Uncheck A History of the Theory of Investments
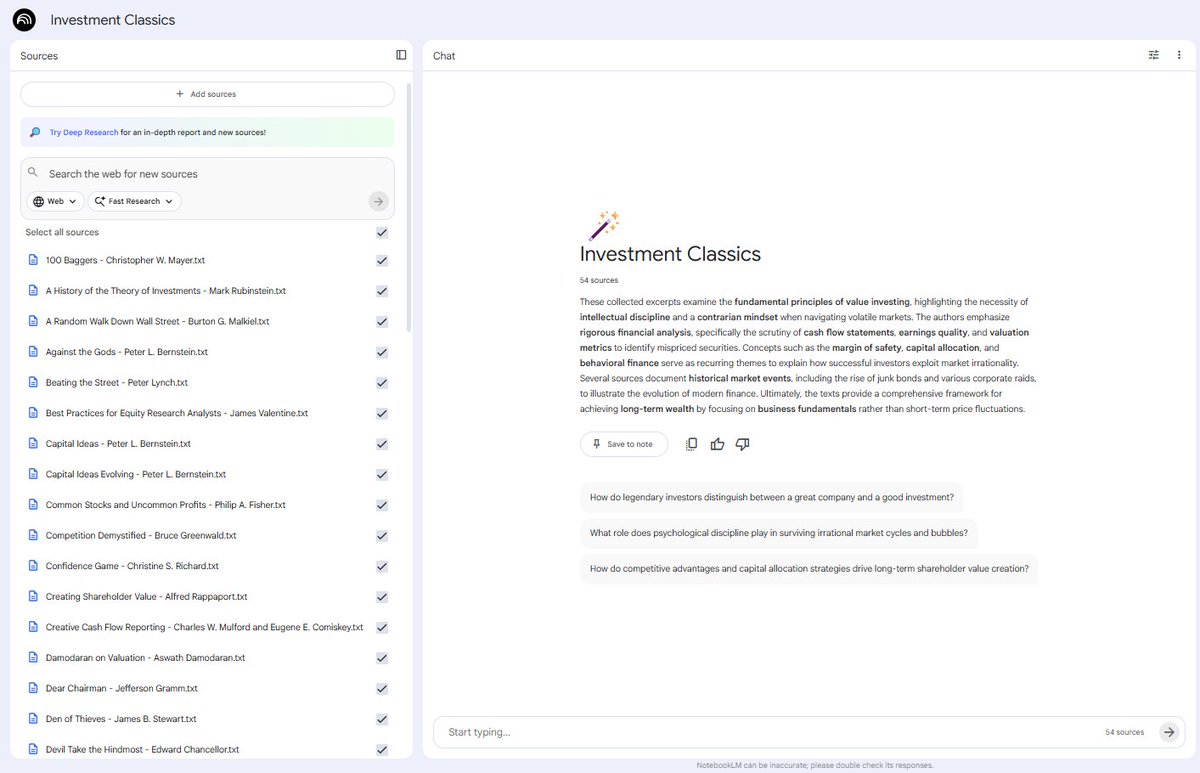The image size is (1200, 773). [382, 291]
